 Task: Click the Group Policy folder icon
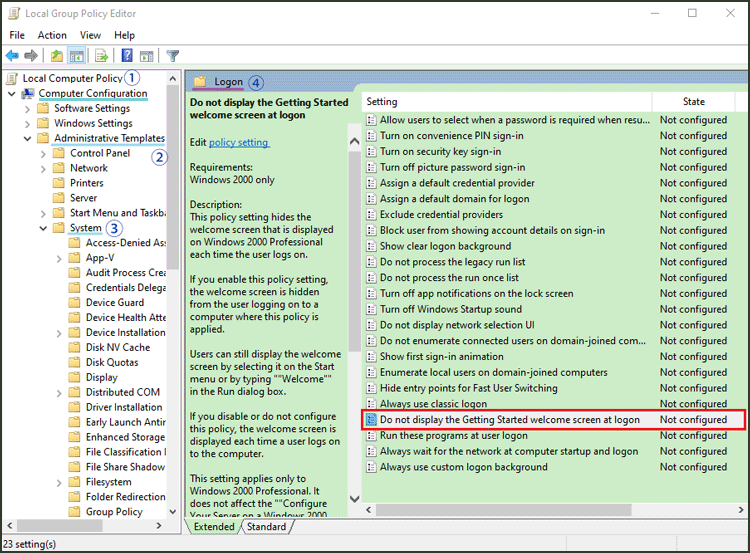pos(74,511)
